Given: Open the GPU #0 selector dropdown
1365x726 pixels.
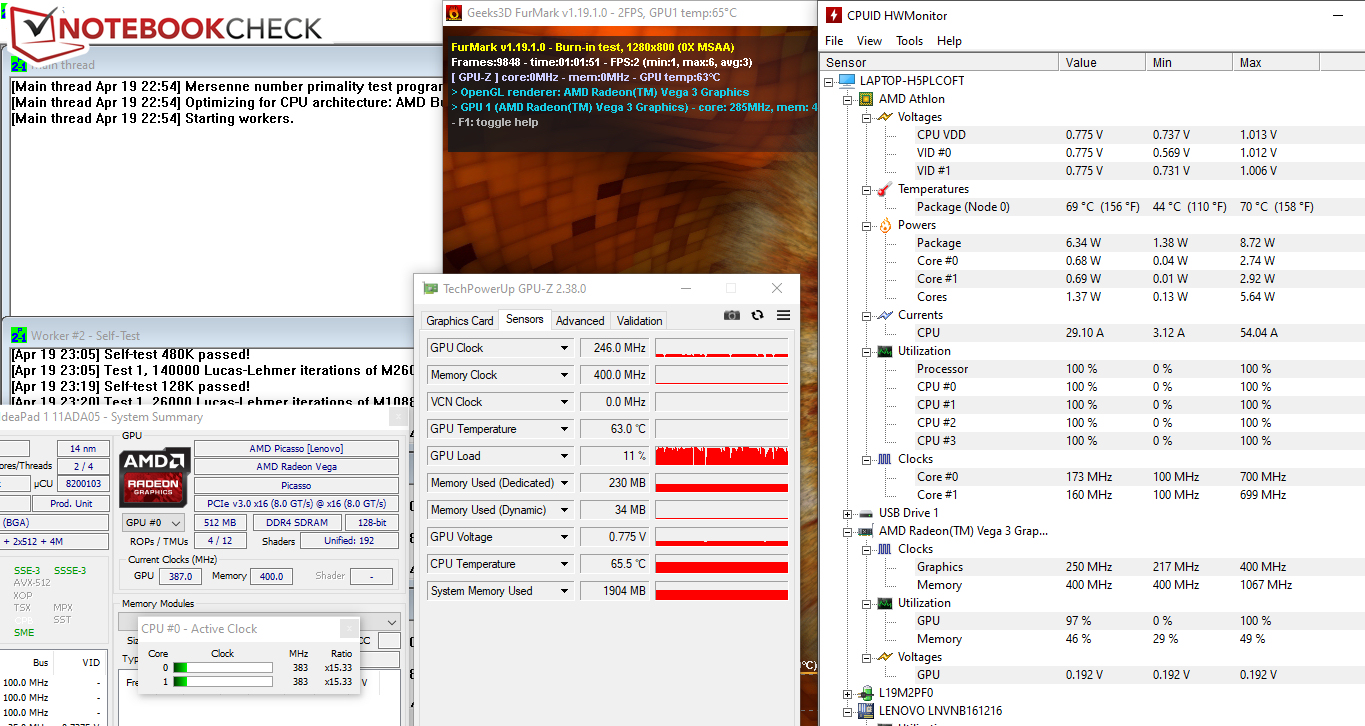Looking at the screenshot, I should pos(153,523).
